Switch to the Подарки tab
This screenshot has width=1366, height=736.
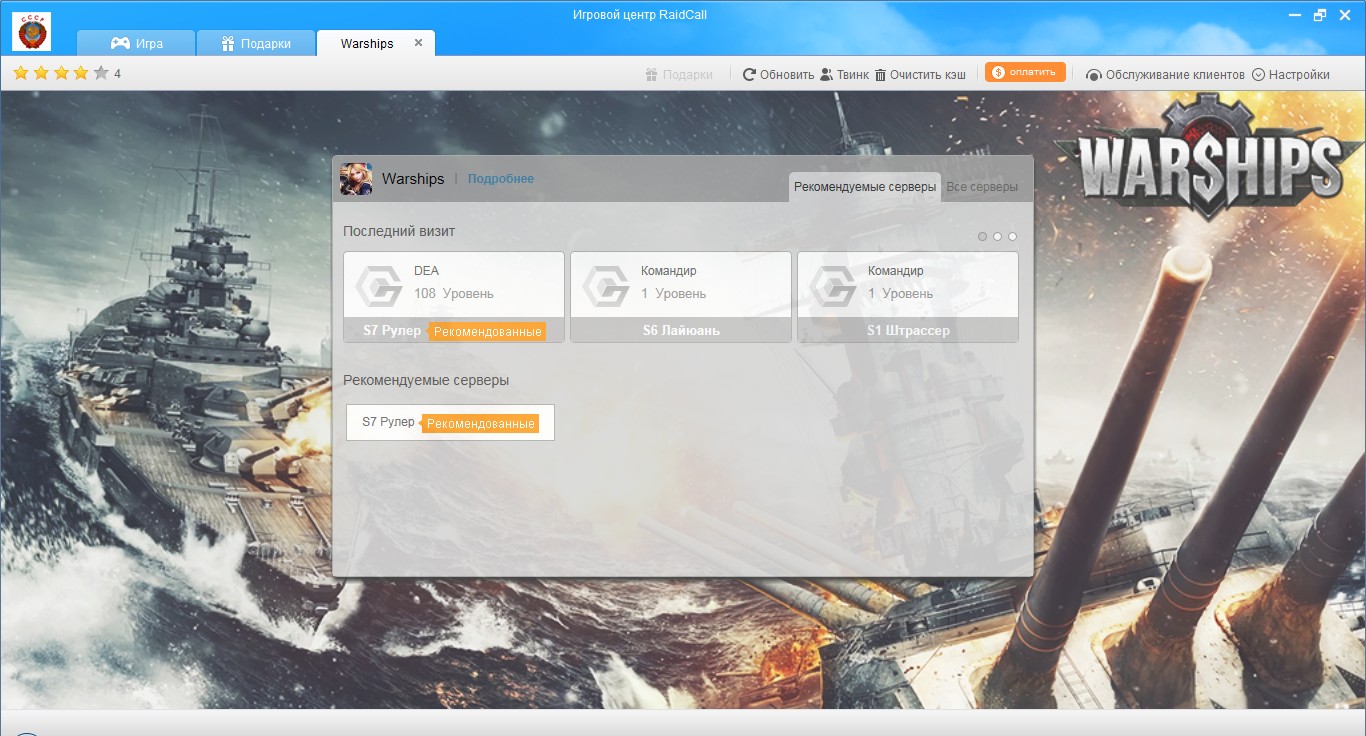pos(255,43)
